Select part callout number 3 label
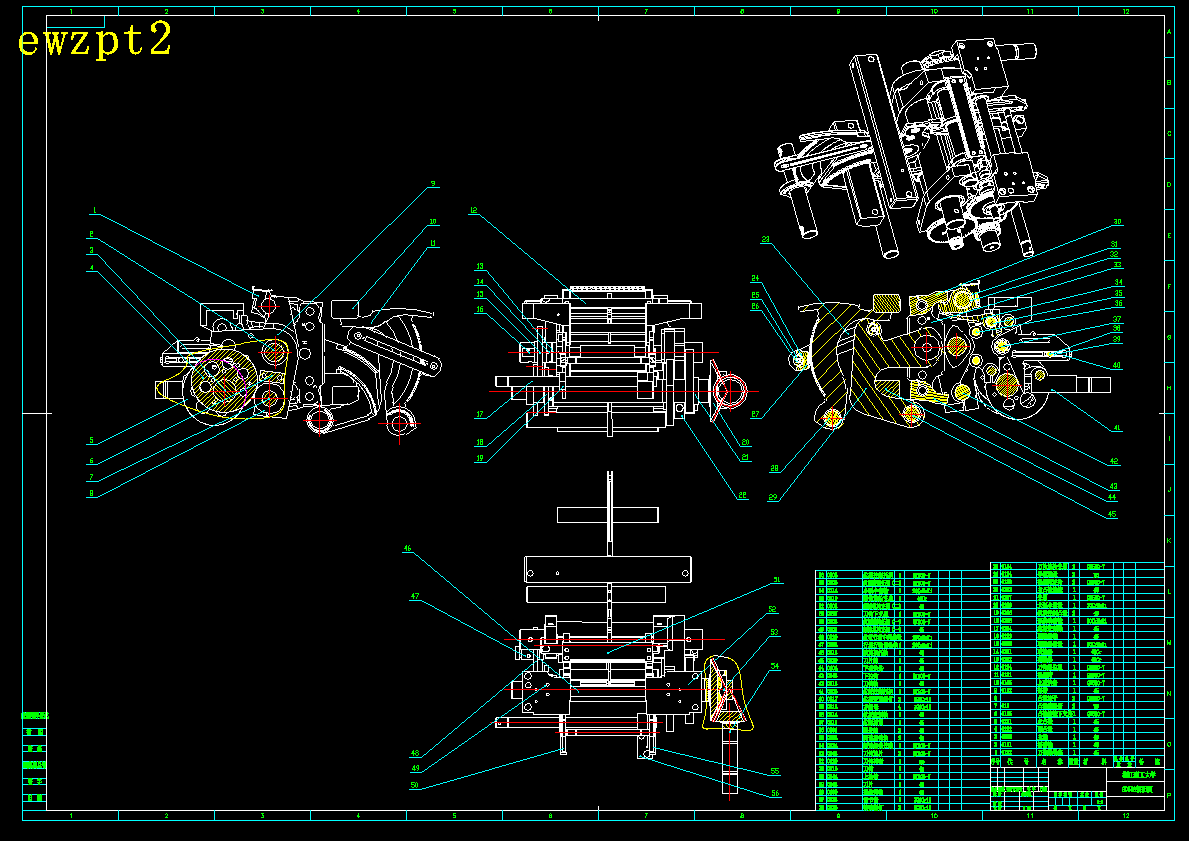The width and height of the screenshot is (1189, 841). tap(92, 250)
